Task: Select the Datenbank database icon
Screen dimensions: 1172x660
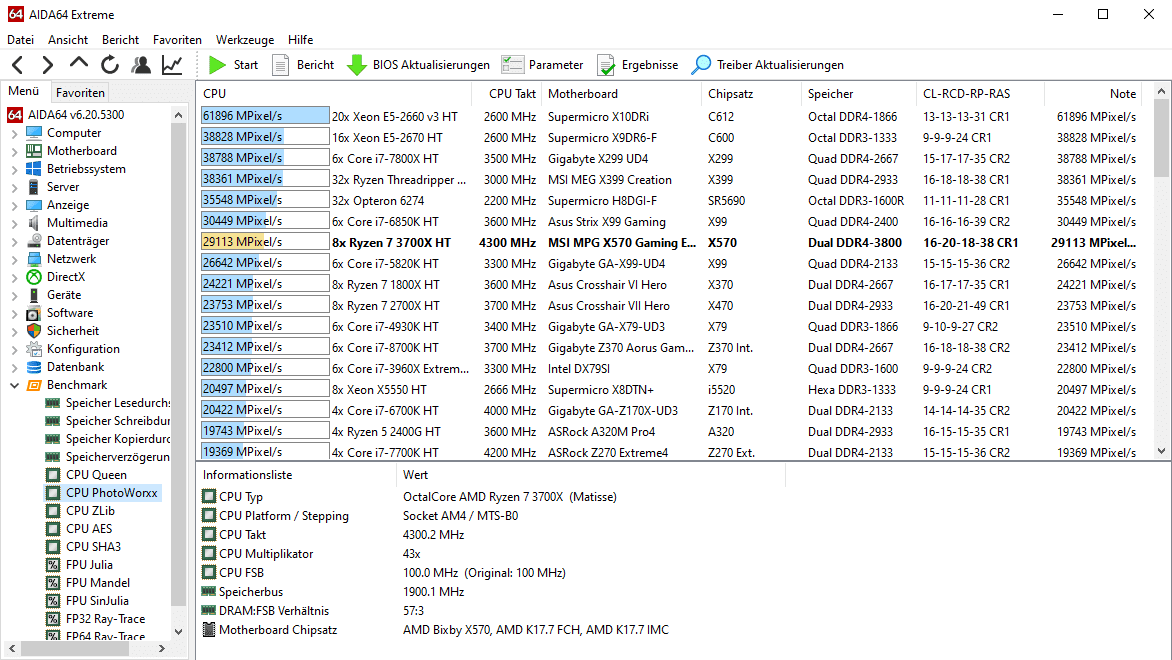Action: [34, 367]
